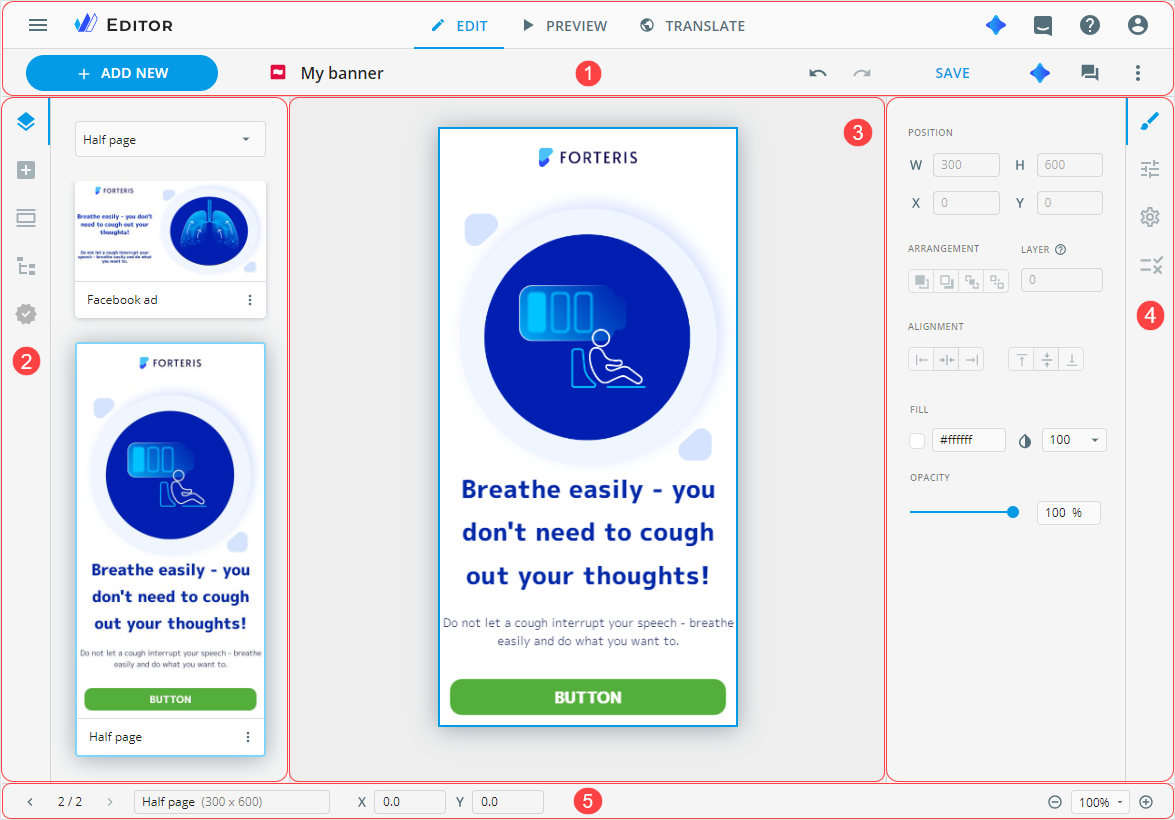The image size is (1175, 820).
Task: Open the settings gear in right sidebar
Action: (x=1150, y=217)
